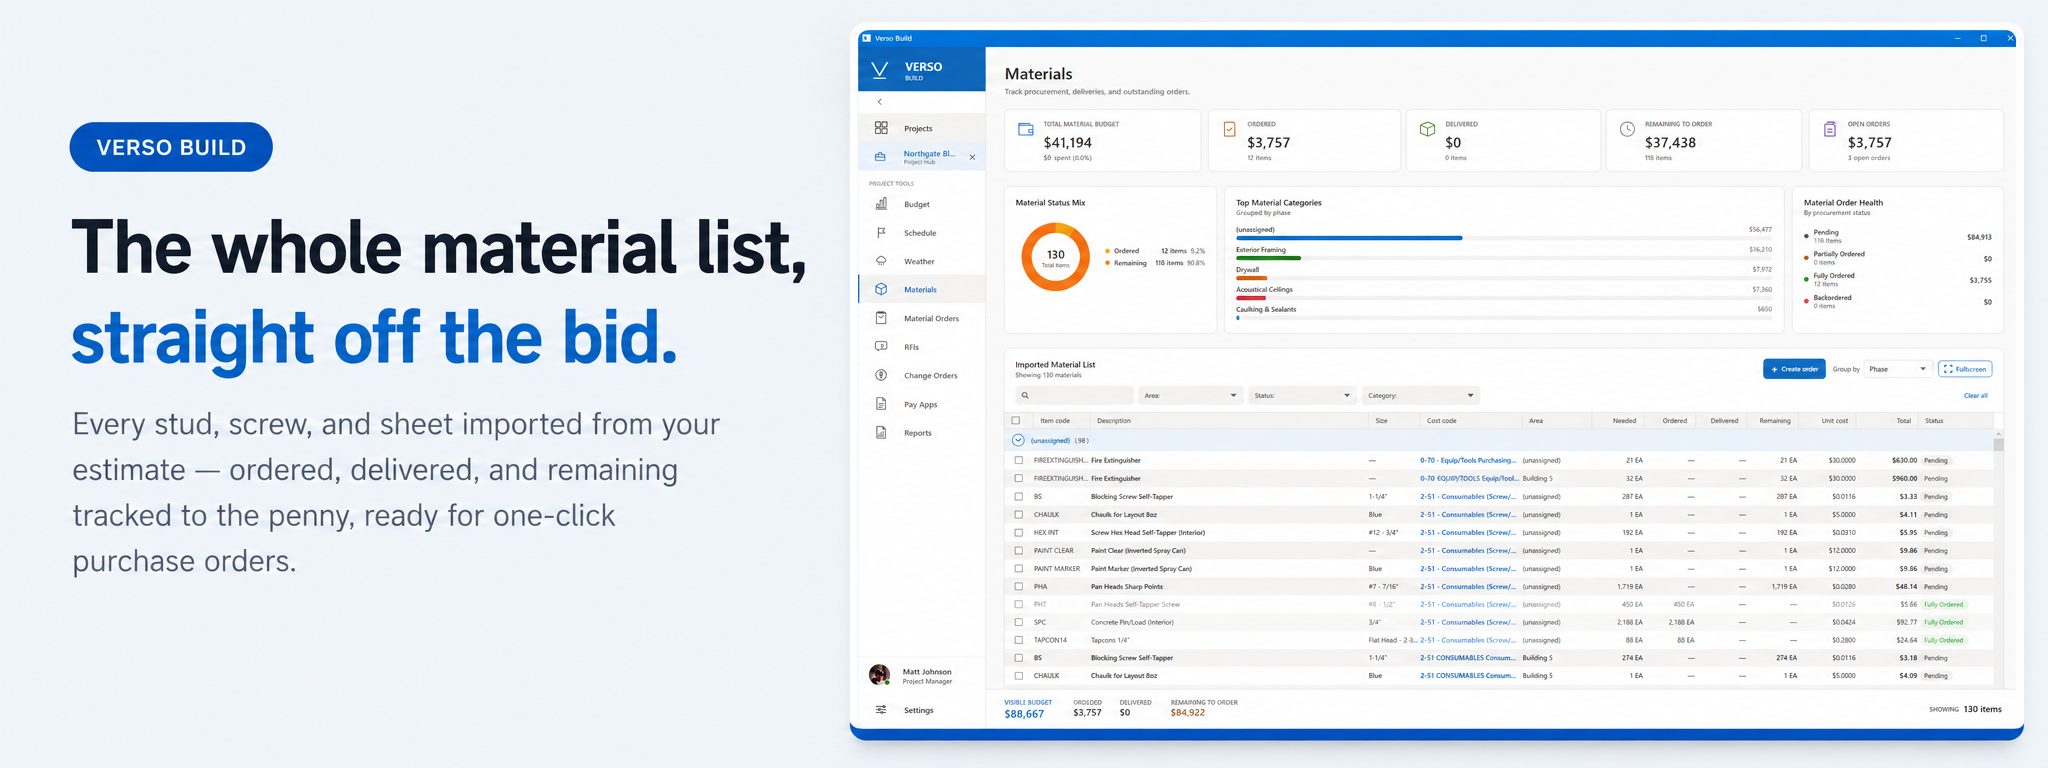Click the Material Orders clipboard icon
Viewport: 2048px width, 768px height.
coord(881,318)
